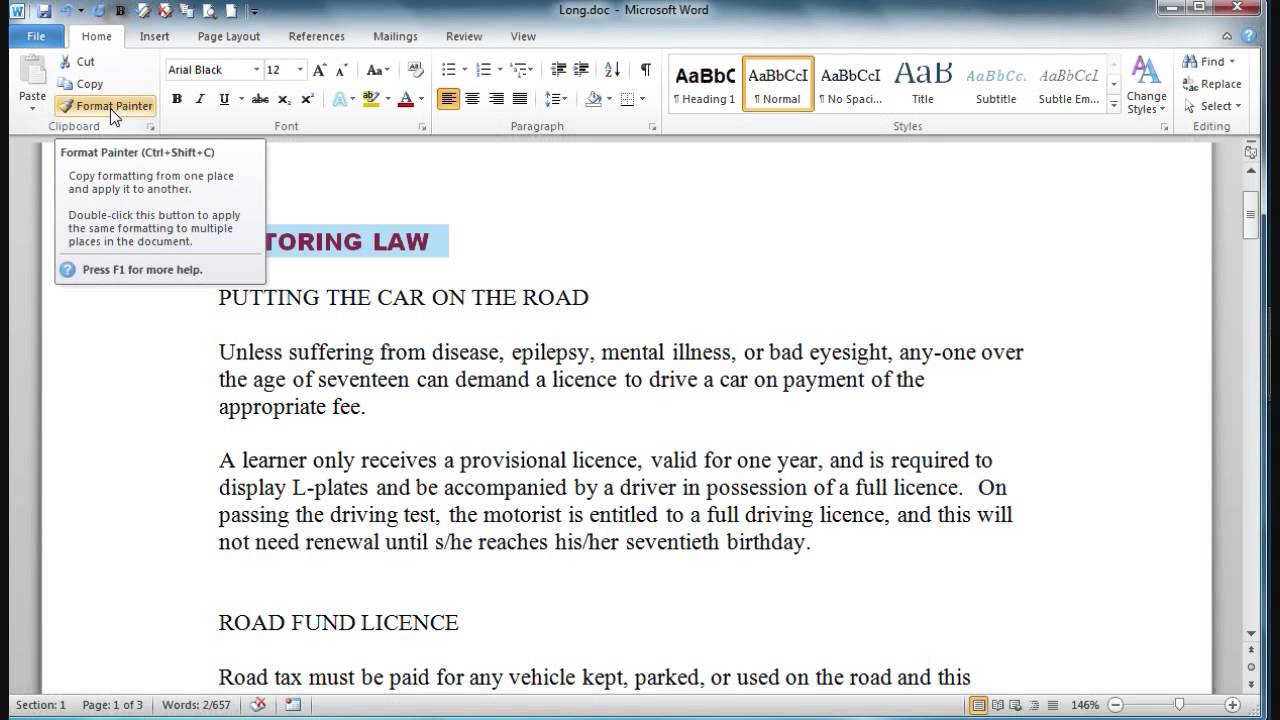
Task: Toggle show paragraph marks
Action: [646, 70]
